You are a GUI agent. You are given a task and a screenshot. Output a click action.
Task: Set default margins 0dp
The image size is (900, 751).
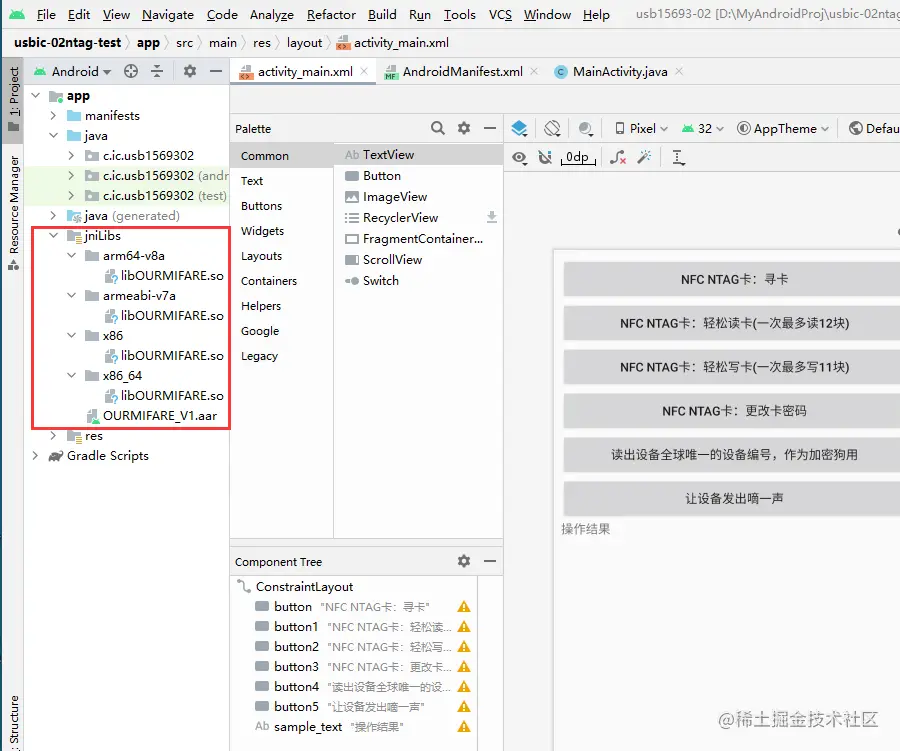click(x=578, y=157)
